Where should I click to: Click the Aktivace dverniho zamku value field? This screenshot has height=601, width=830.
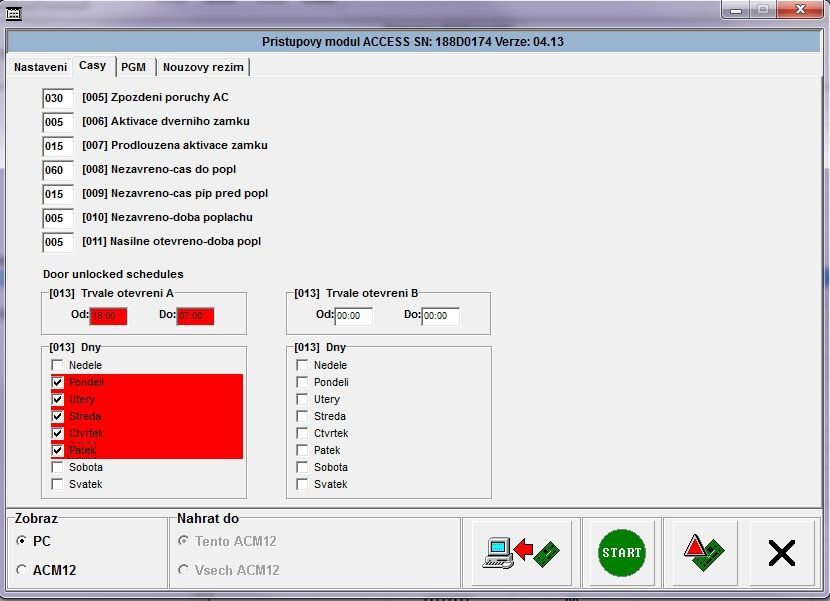click(58, 122)
